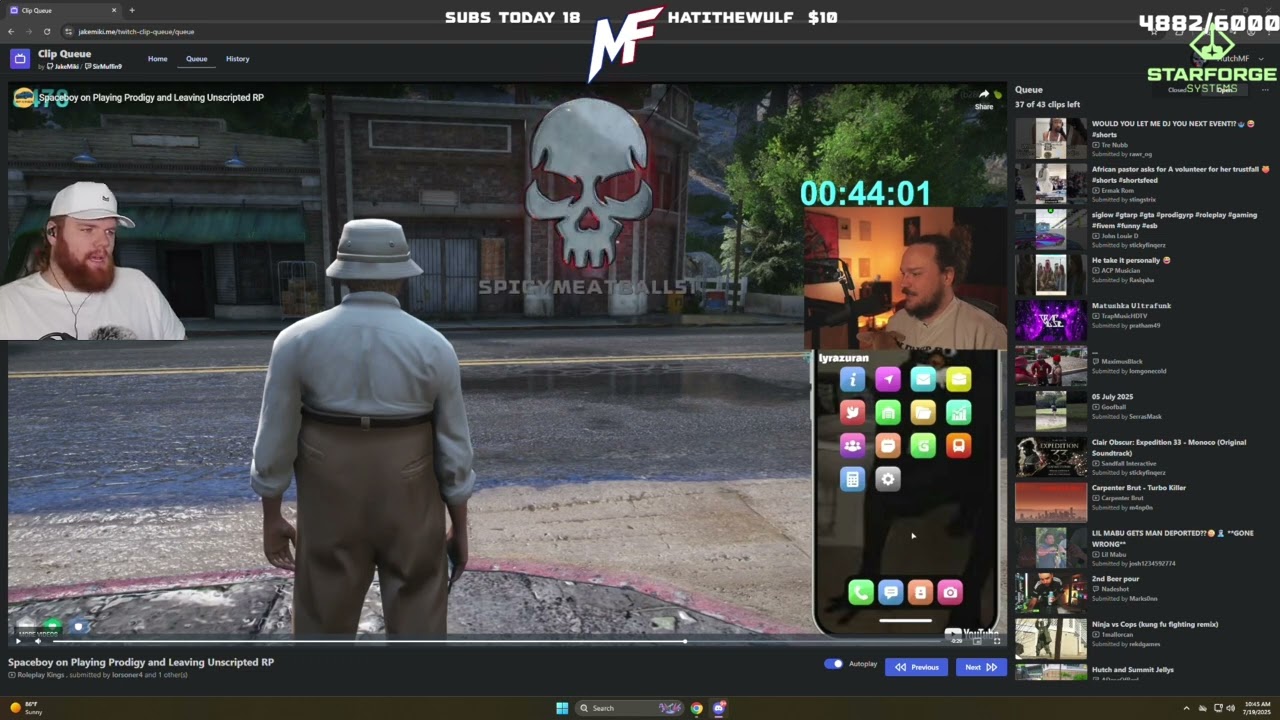Image resolution: width=1280 pixels, height=720 pixels.
Task: Open Calculator app on in-game phone
Action: click(852, 479)
